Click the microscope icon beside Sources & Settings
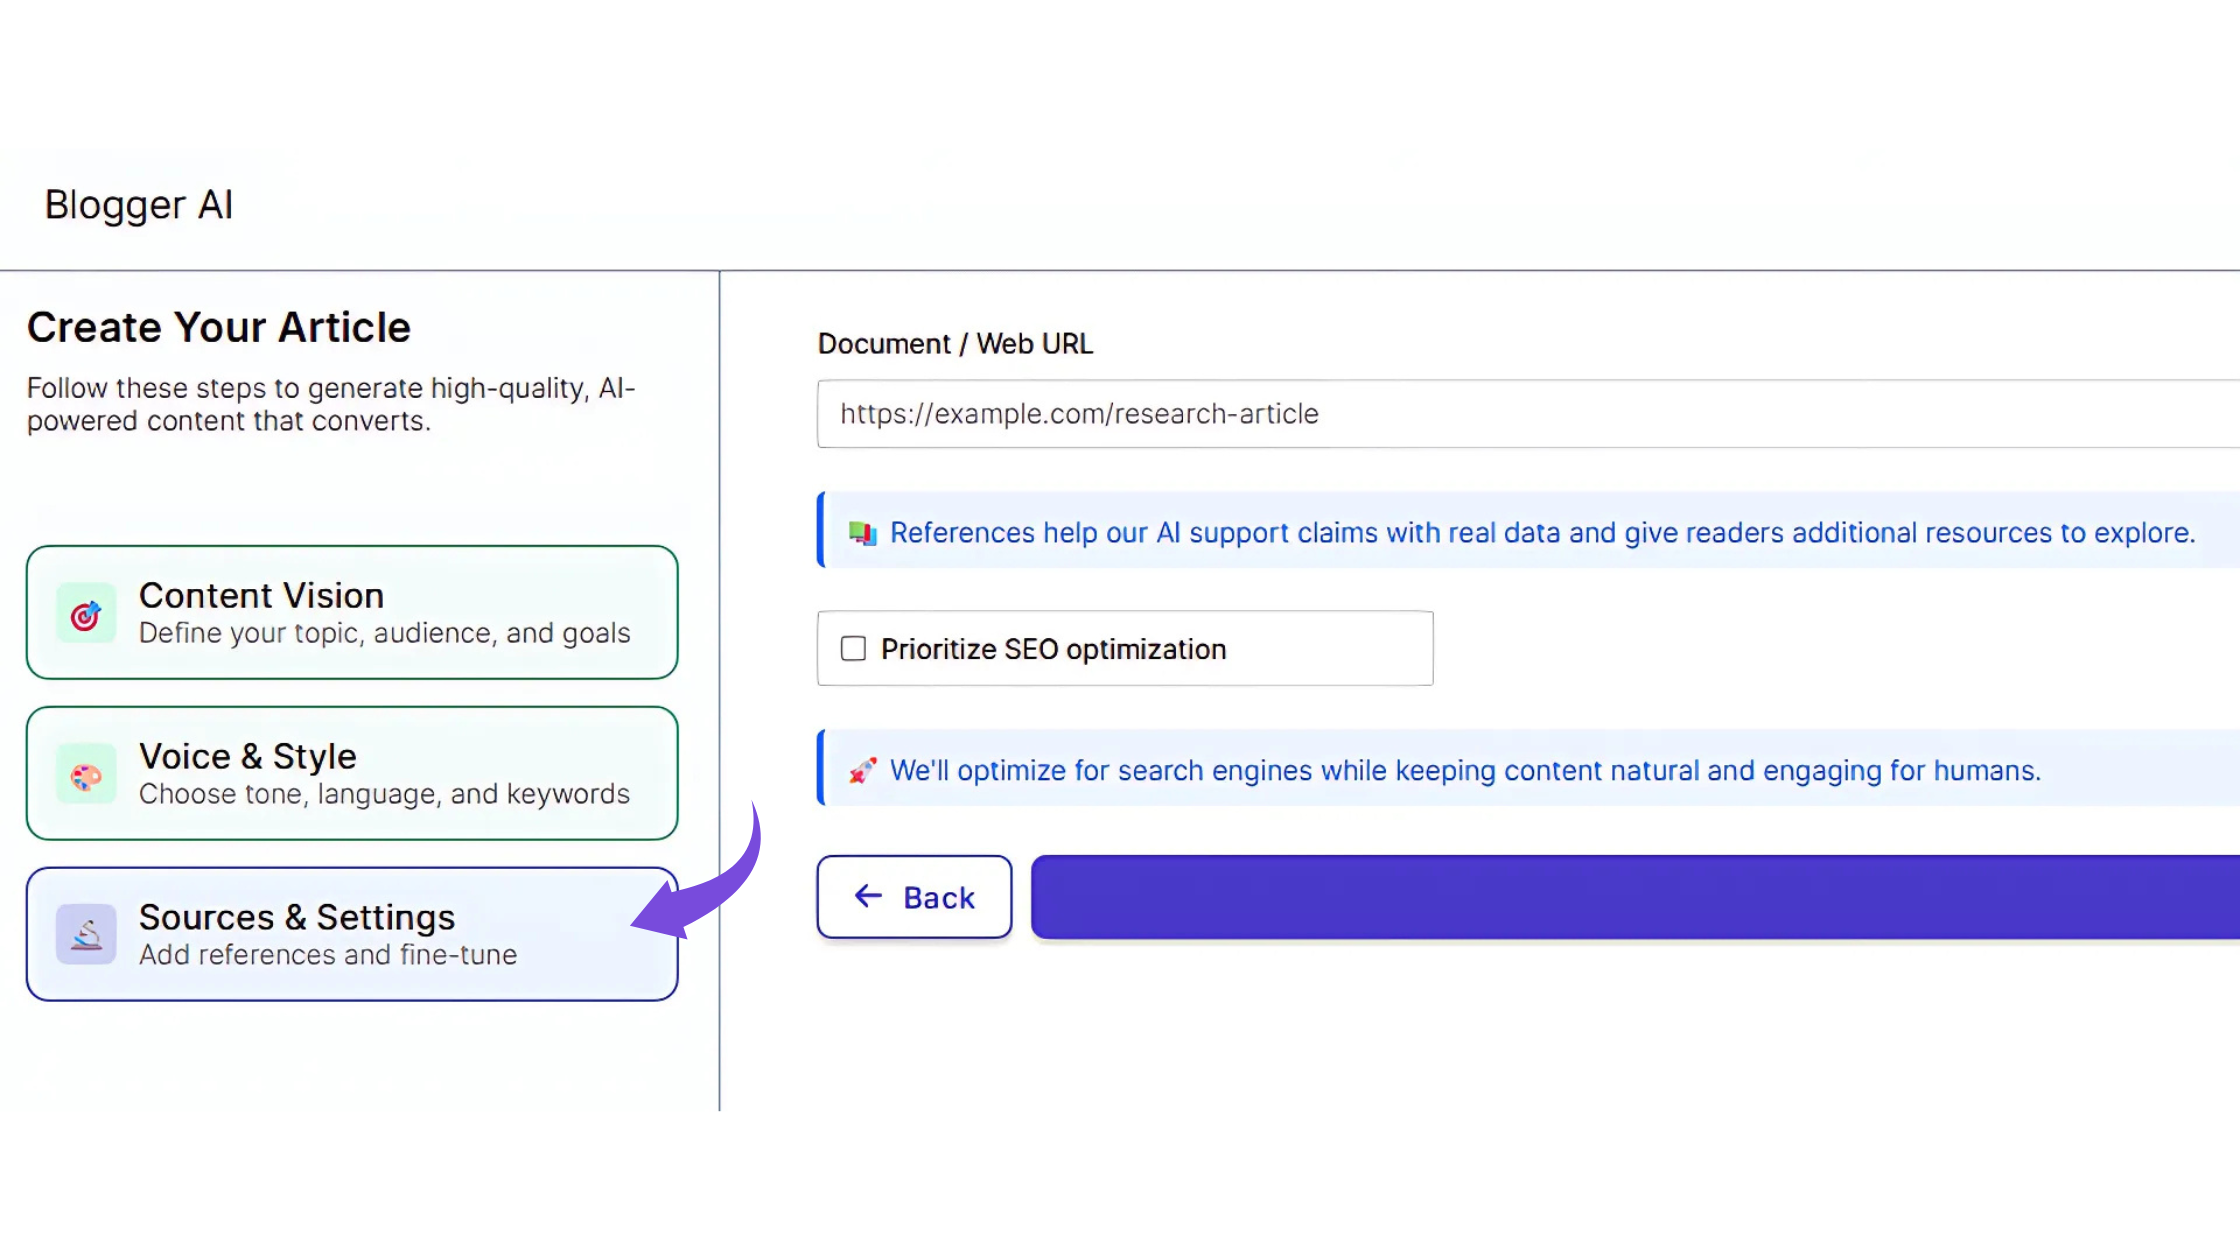The height and width of the screenshot is (1260, 2240). click(x=86, y=935)
